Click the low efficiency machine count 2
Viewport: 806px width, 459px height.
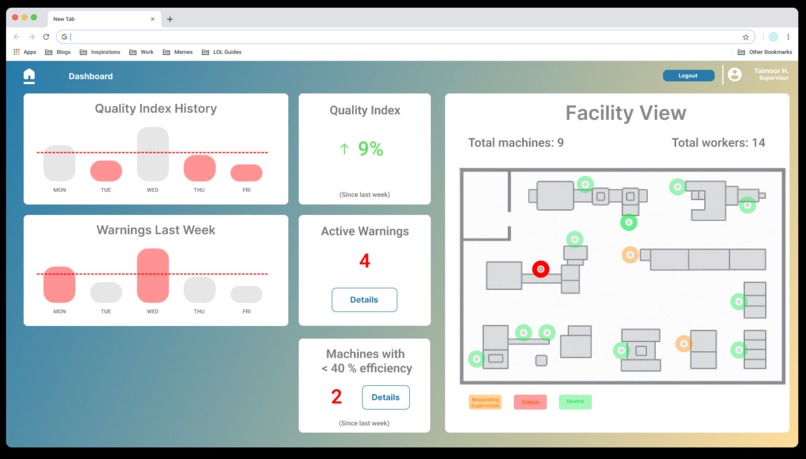pyautogui.click(x=336, y=397)
